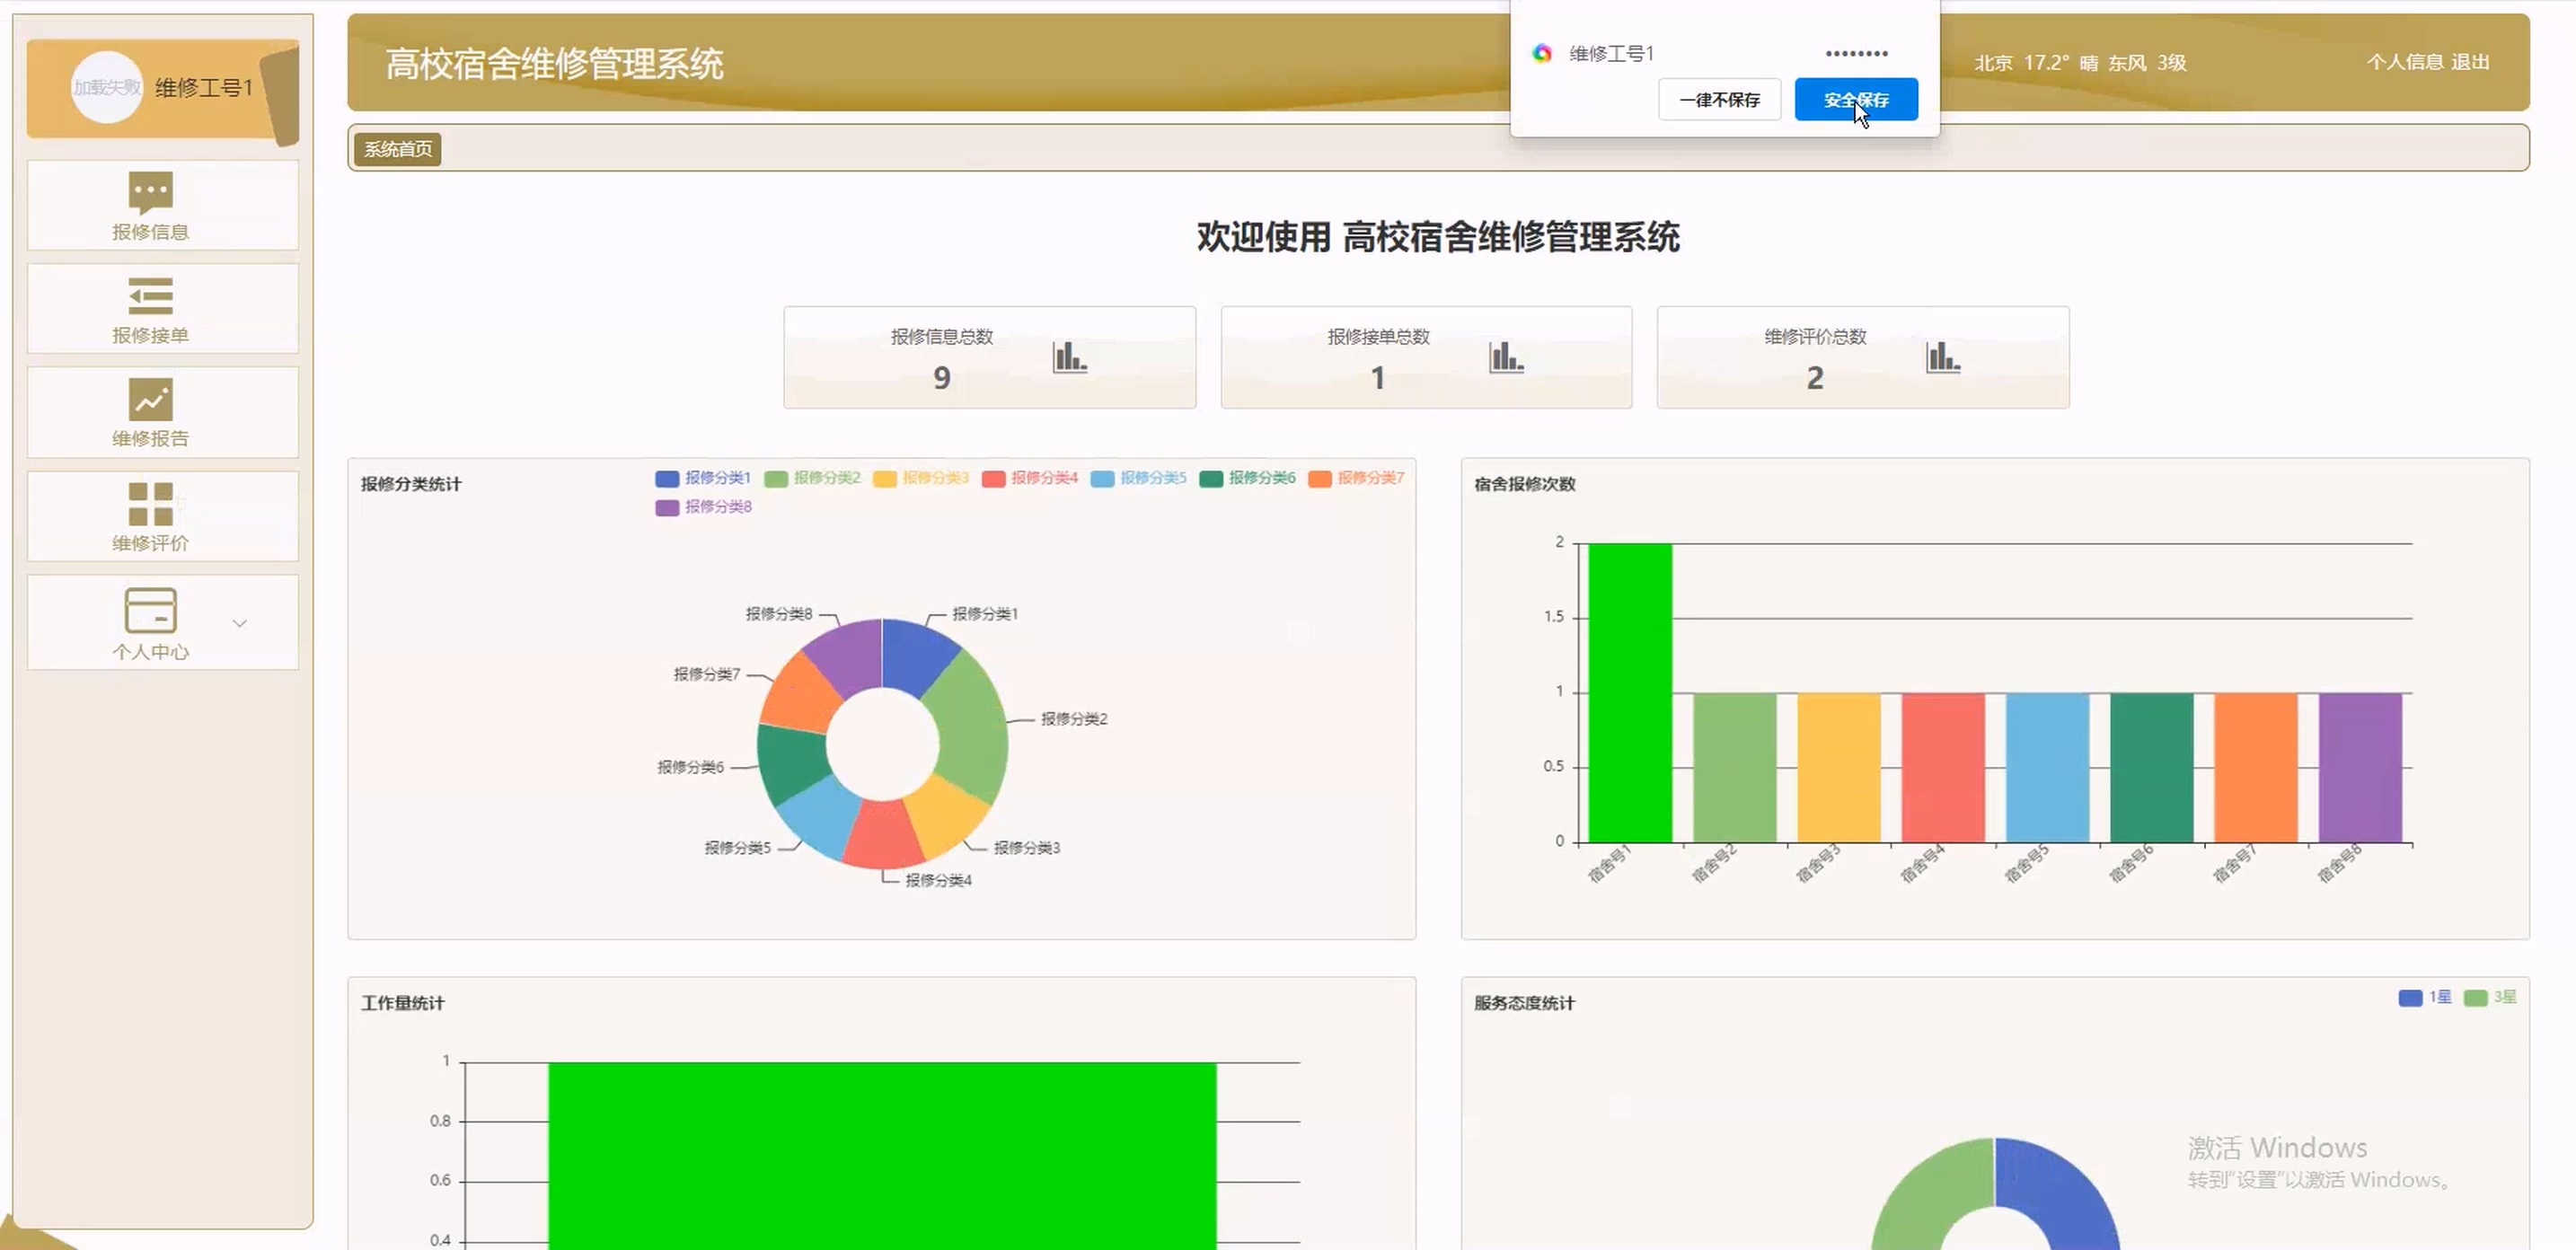Click orange 宿舍号7 bar
This screenshot has width=2576, height=1250.
pos(2256,768)
